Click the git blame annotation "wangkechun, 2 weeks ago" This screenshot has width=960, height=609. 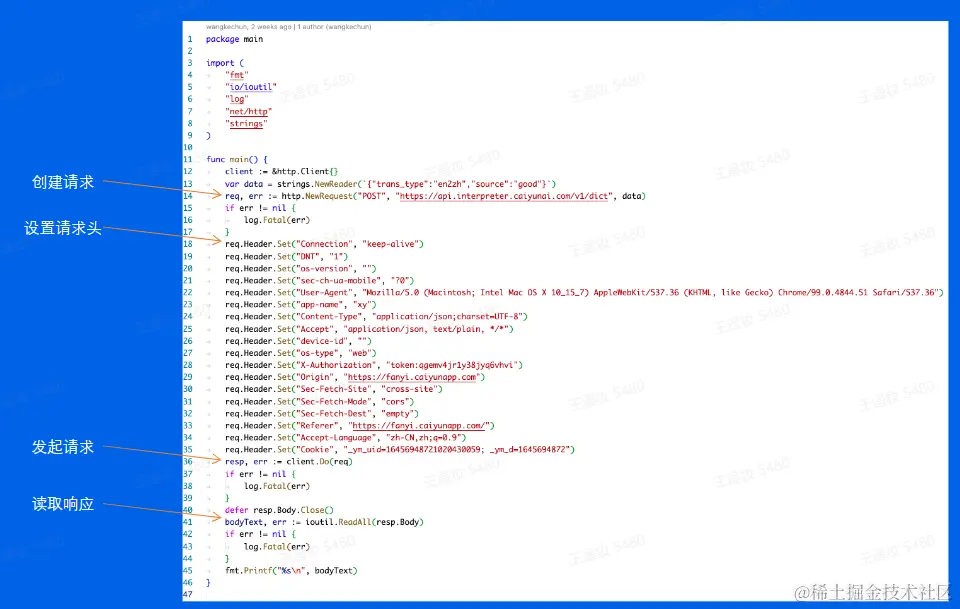pos(249,27)
